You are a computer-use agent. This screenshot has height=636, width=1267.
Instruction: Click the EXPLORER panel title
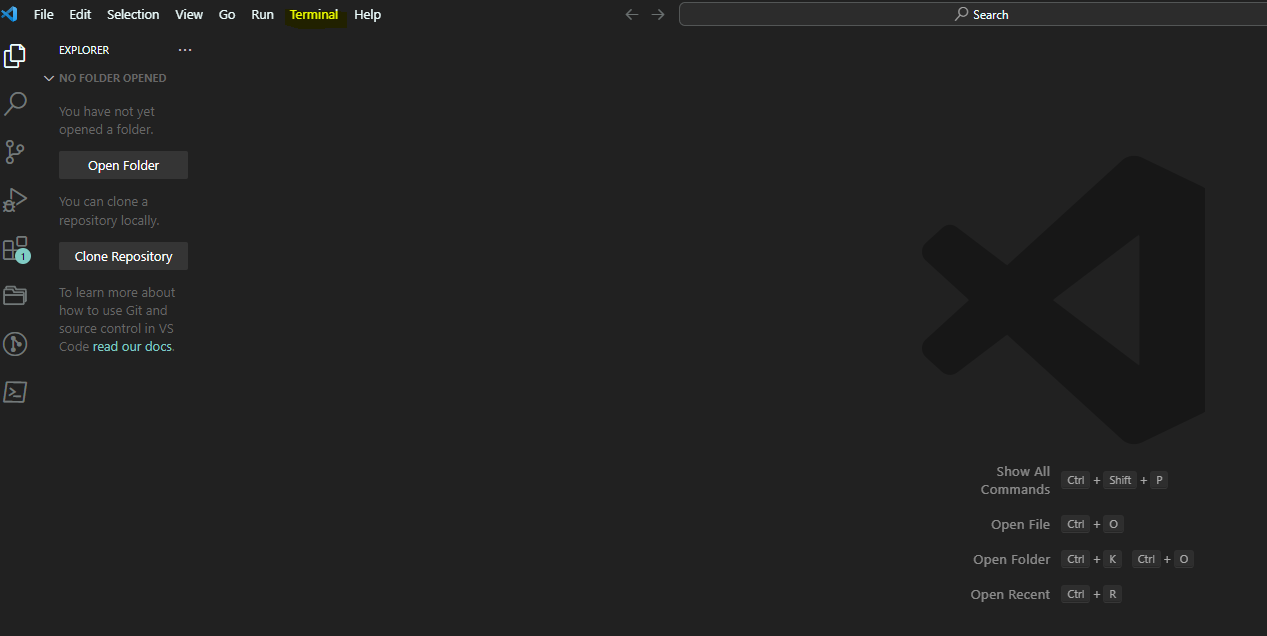tap(84, 50)
